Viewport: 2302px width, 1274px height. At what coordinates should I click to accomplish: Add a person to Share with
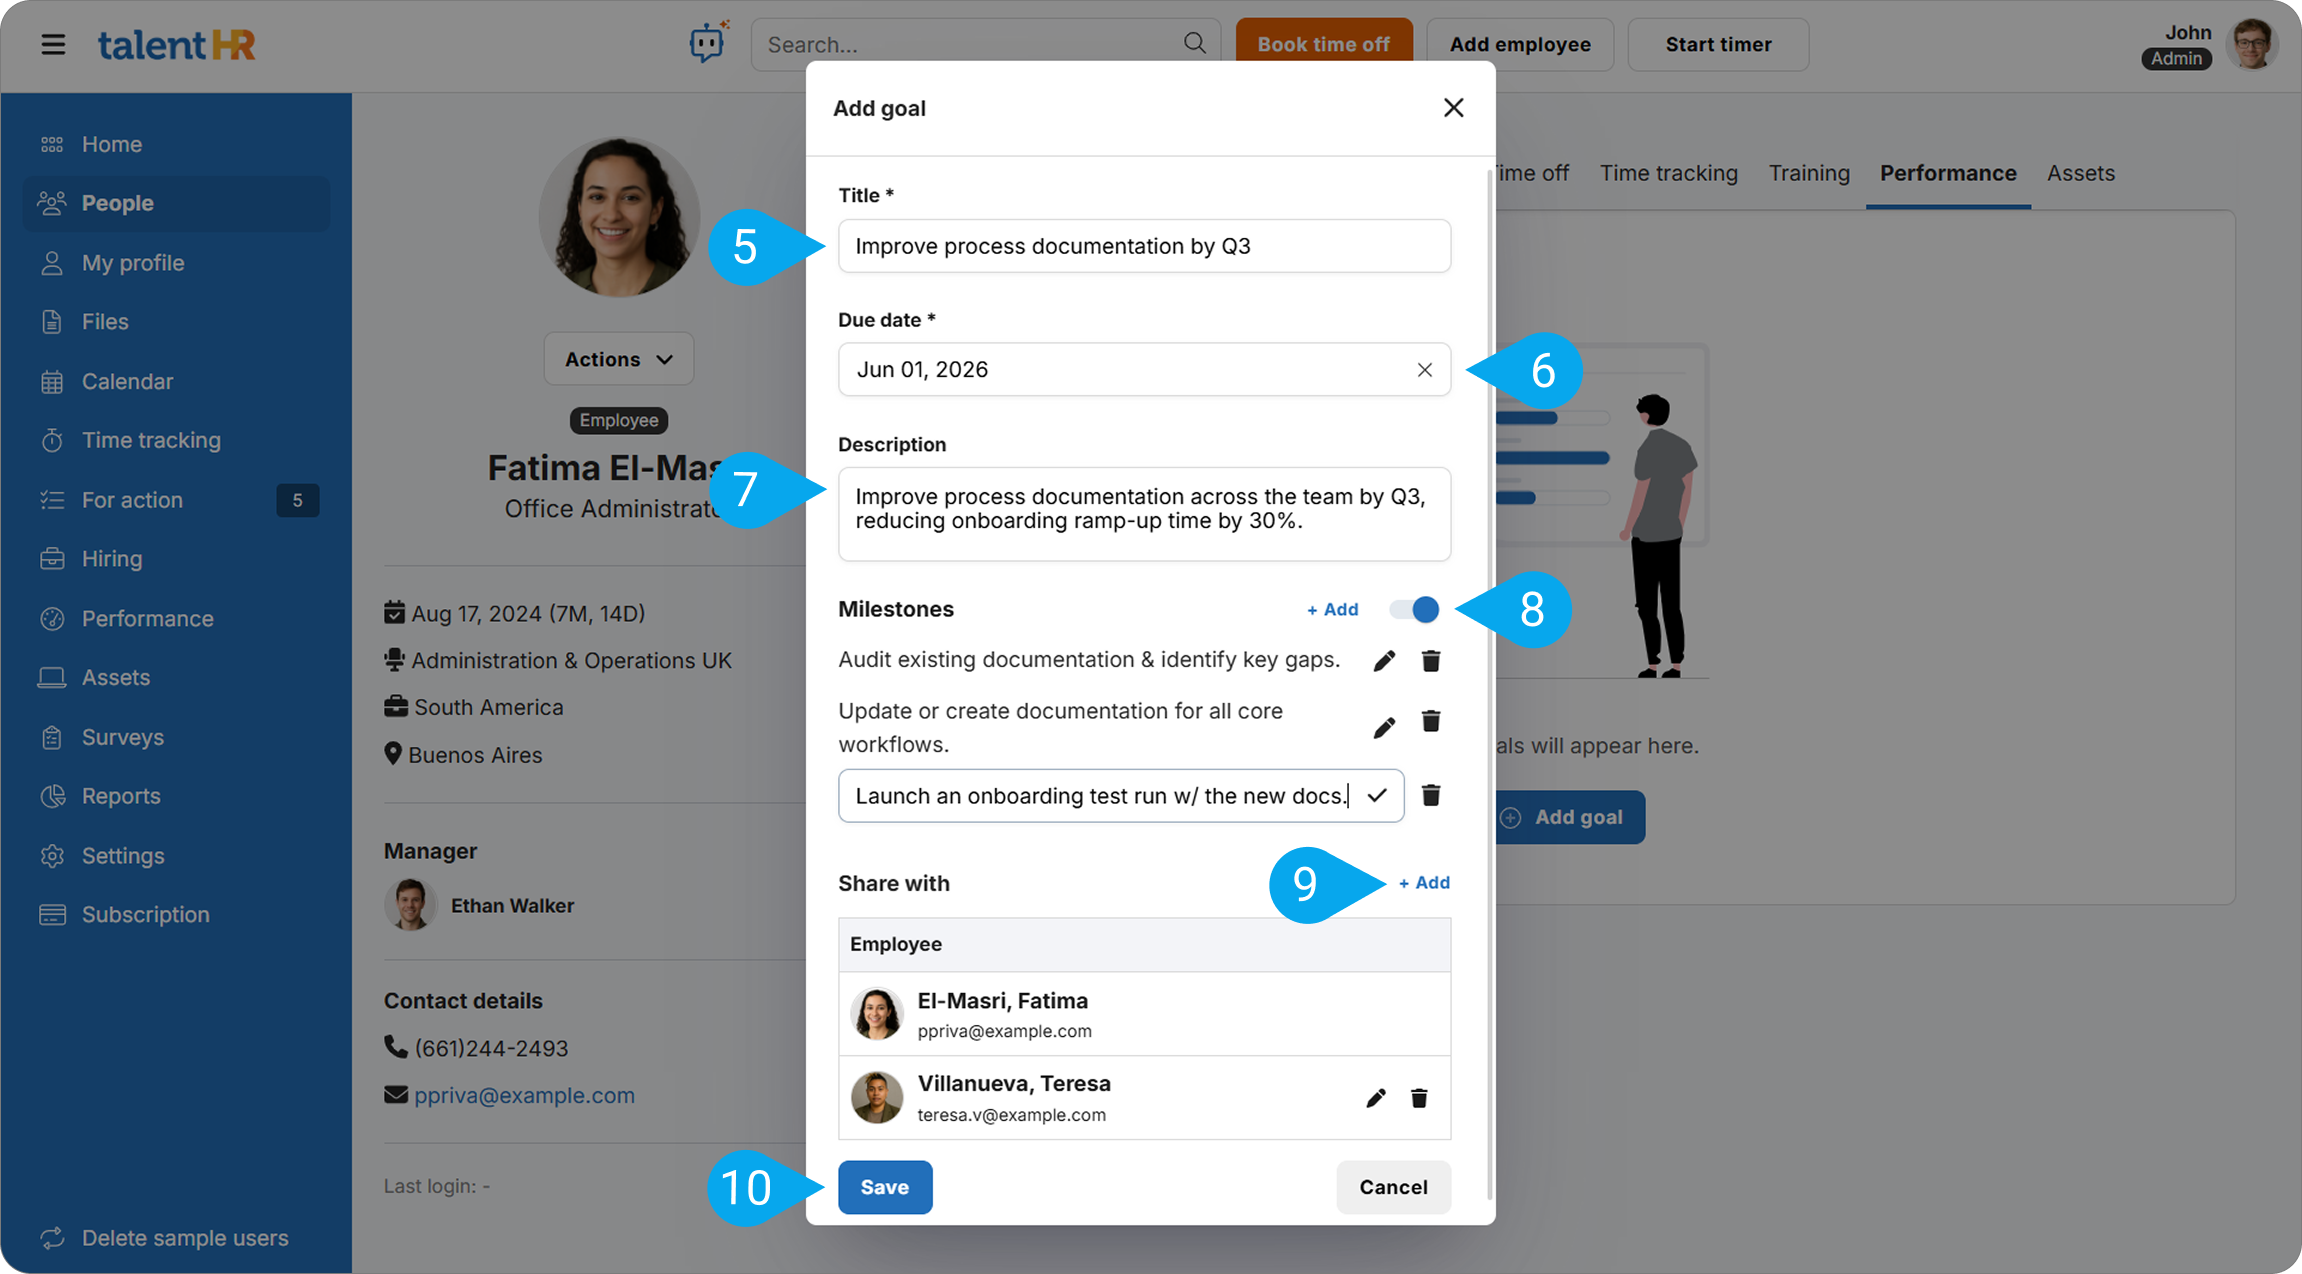click(1424, 883)
